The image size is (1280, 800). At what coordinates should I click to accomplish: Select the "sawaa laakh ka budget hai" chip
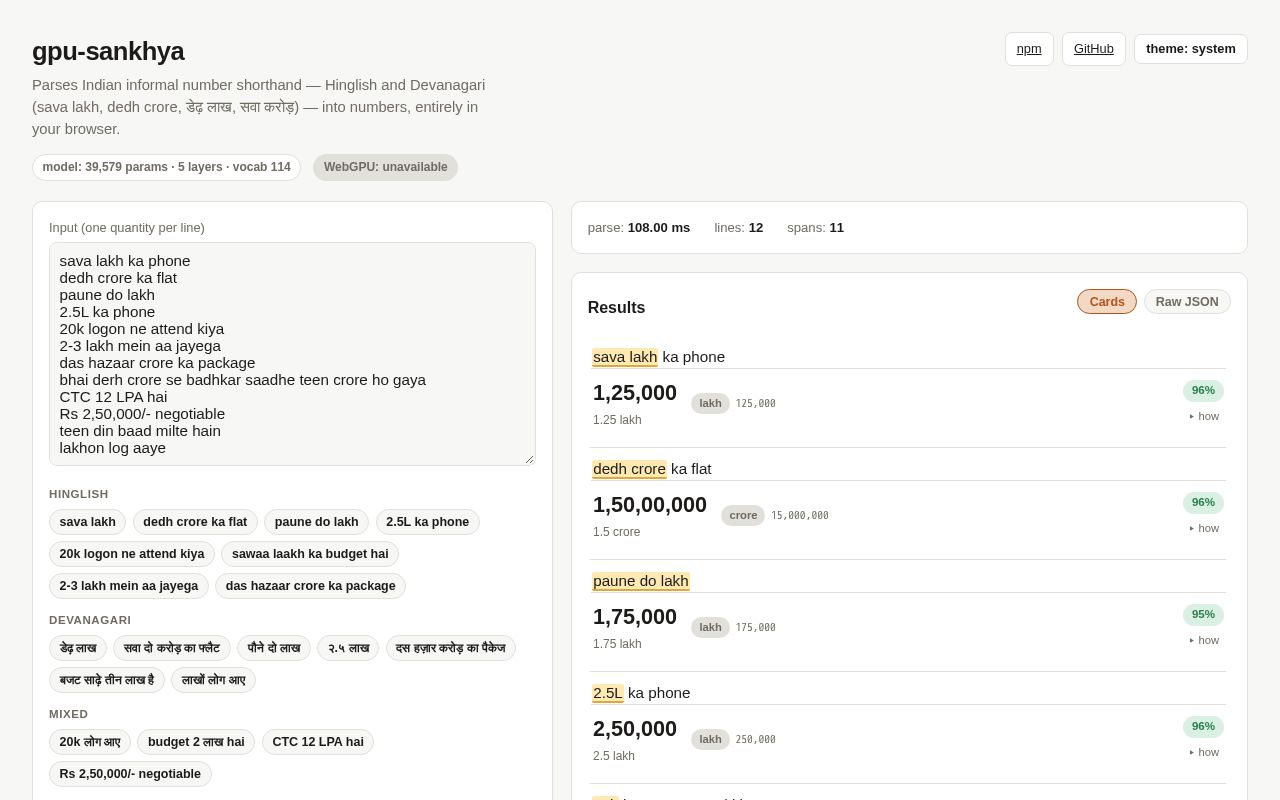[310, 554]
